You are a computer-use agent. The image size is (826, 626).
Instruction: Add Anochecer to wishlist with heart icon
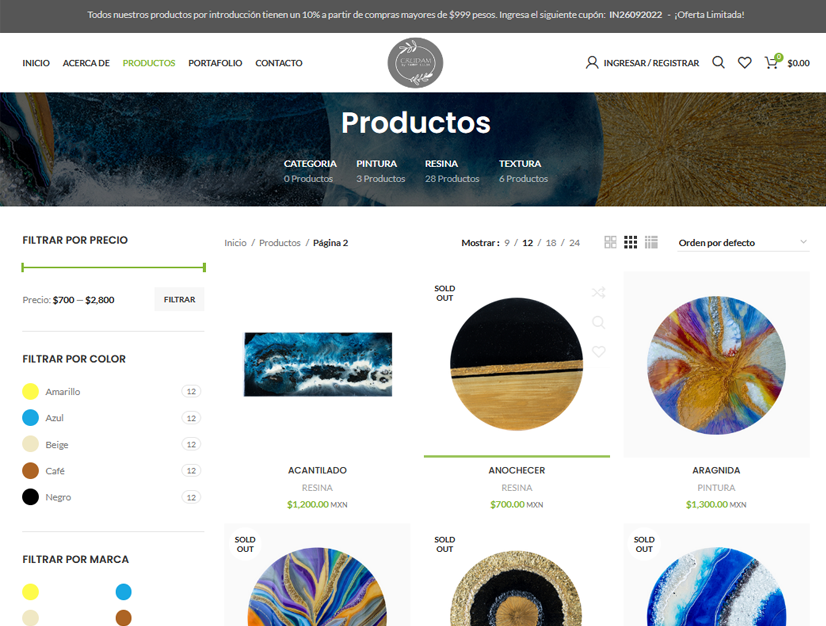(598, 351)
